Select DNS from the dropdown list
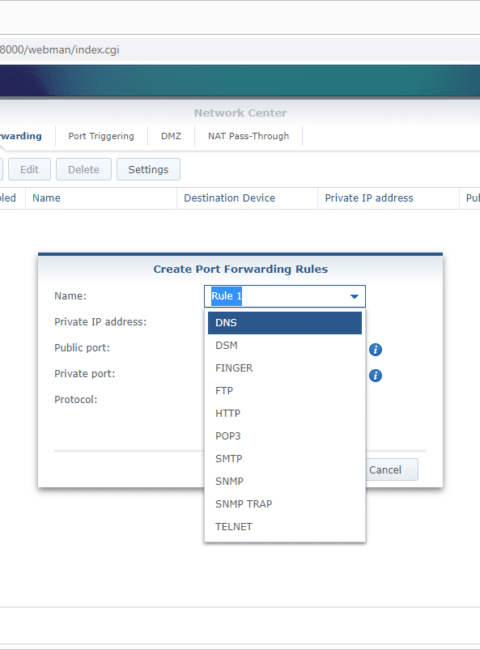 click(x=285, y=323)
